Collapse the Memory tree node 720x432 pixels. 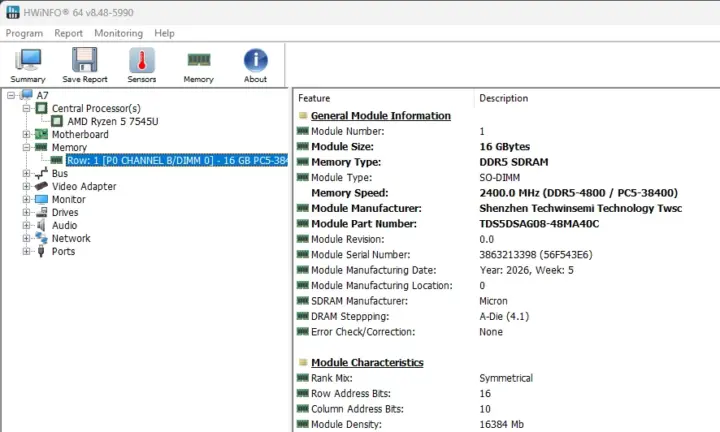[26, 147]
